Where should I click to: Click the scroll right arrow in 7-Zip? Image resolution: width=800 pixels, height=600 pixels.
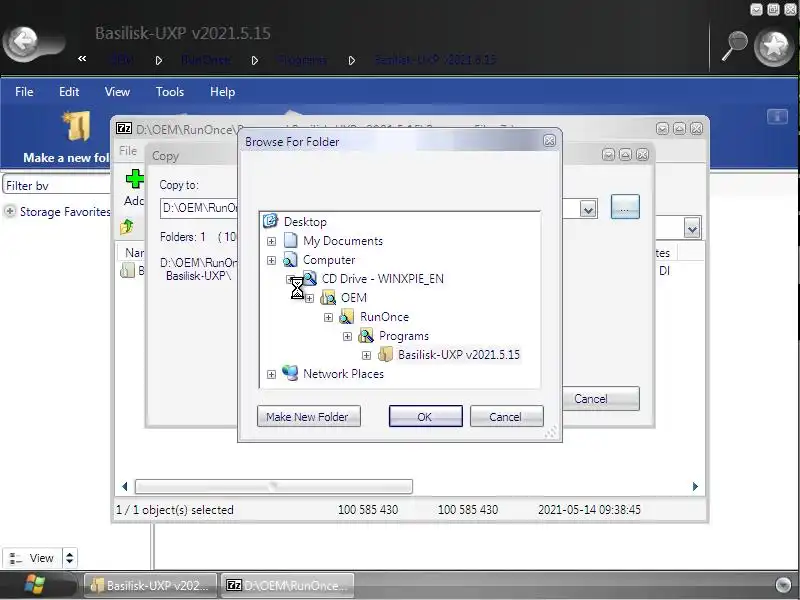click(x=695, y=486)
